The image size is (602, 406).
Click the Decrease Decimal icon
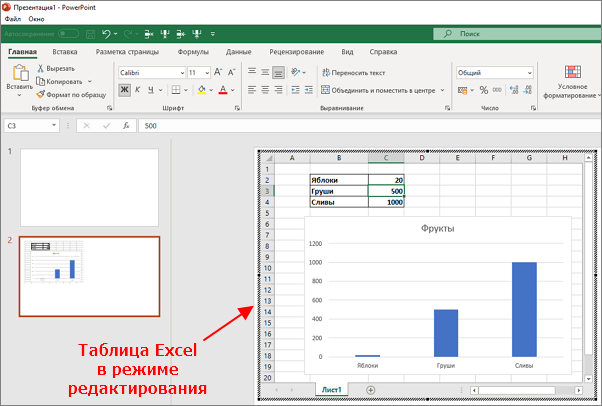tap(528, 90)
